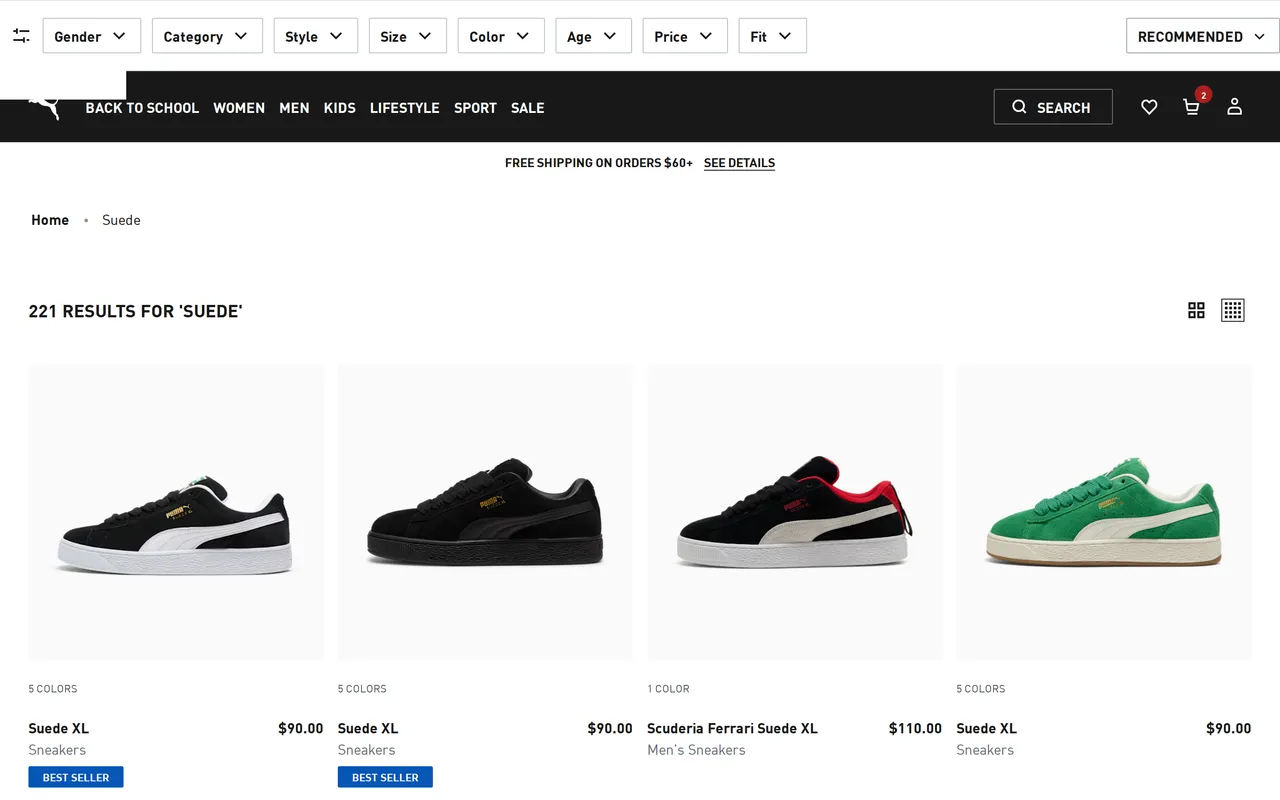The height and width of the screenshot is (800, 1280).
Task: Open the Back to School menu
Action: point(142,107)
